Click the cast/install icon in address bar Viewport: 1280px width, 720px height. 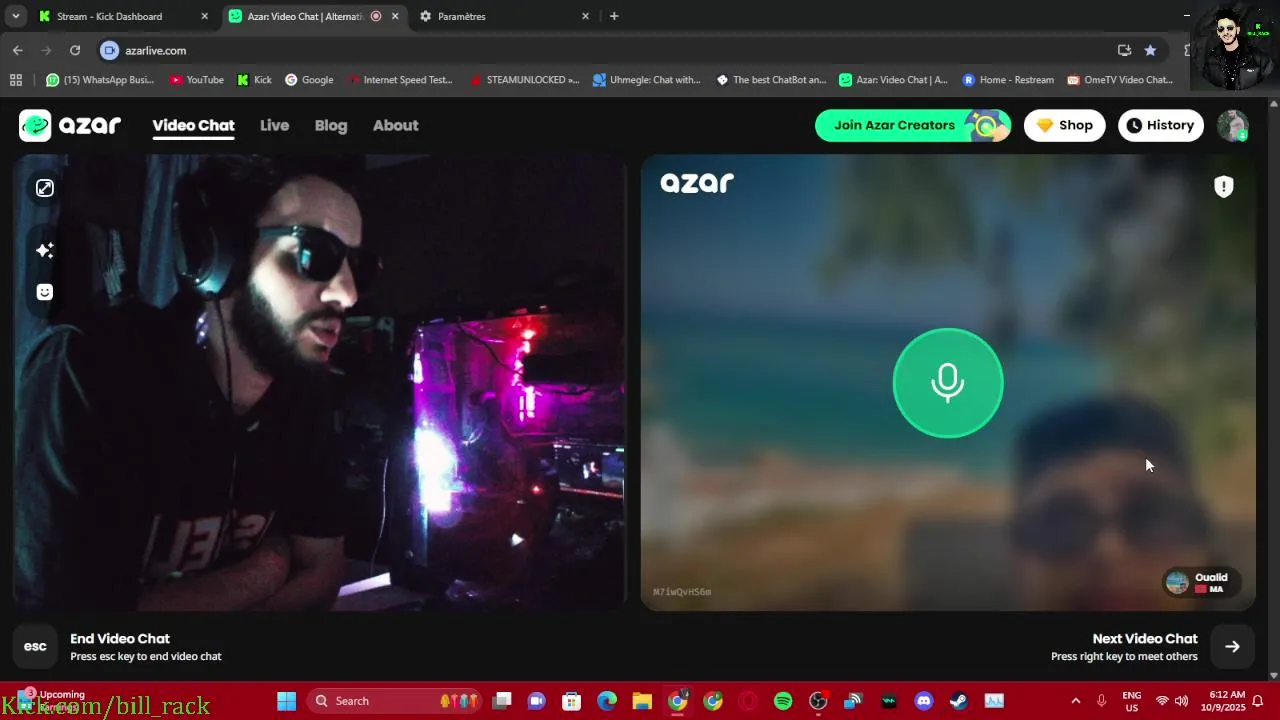1124,50
